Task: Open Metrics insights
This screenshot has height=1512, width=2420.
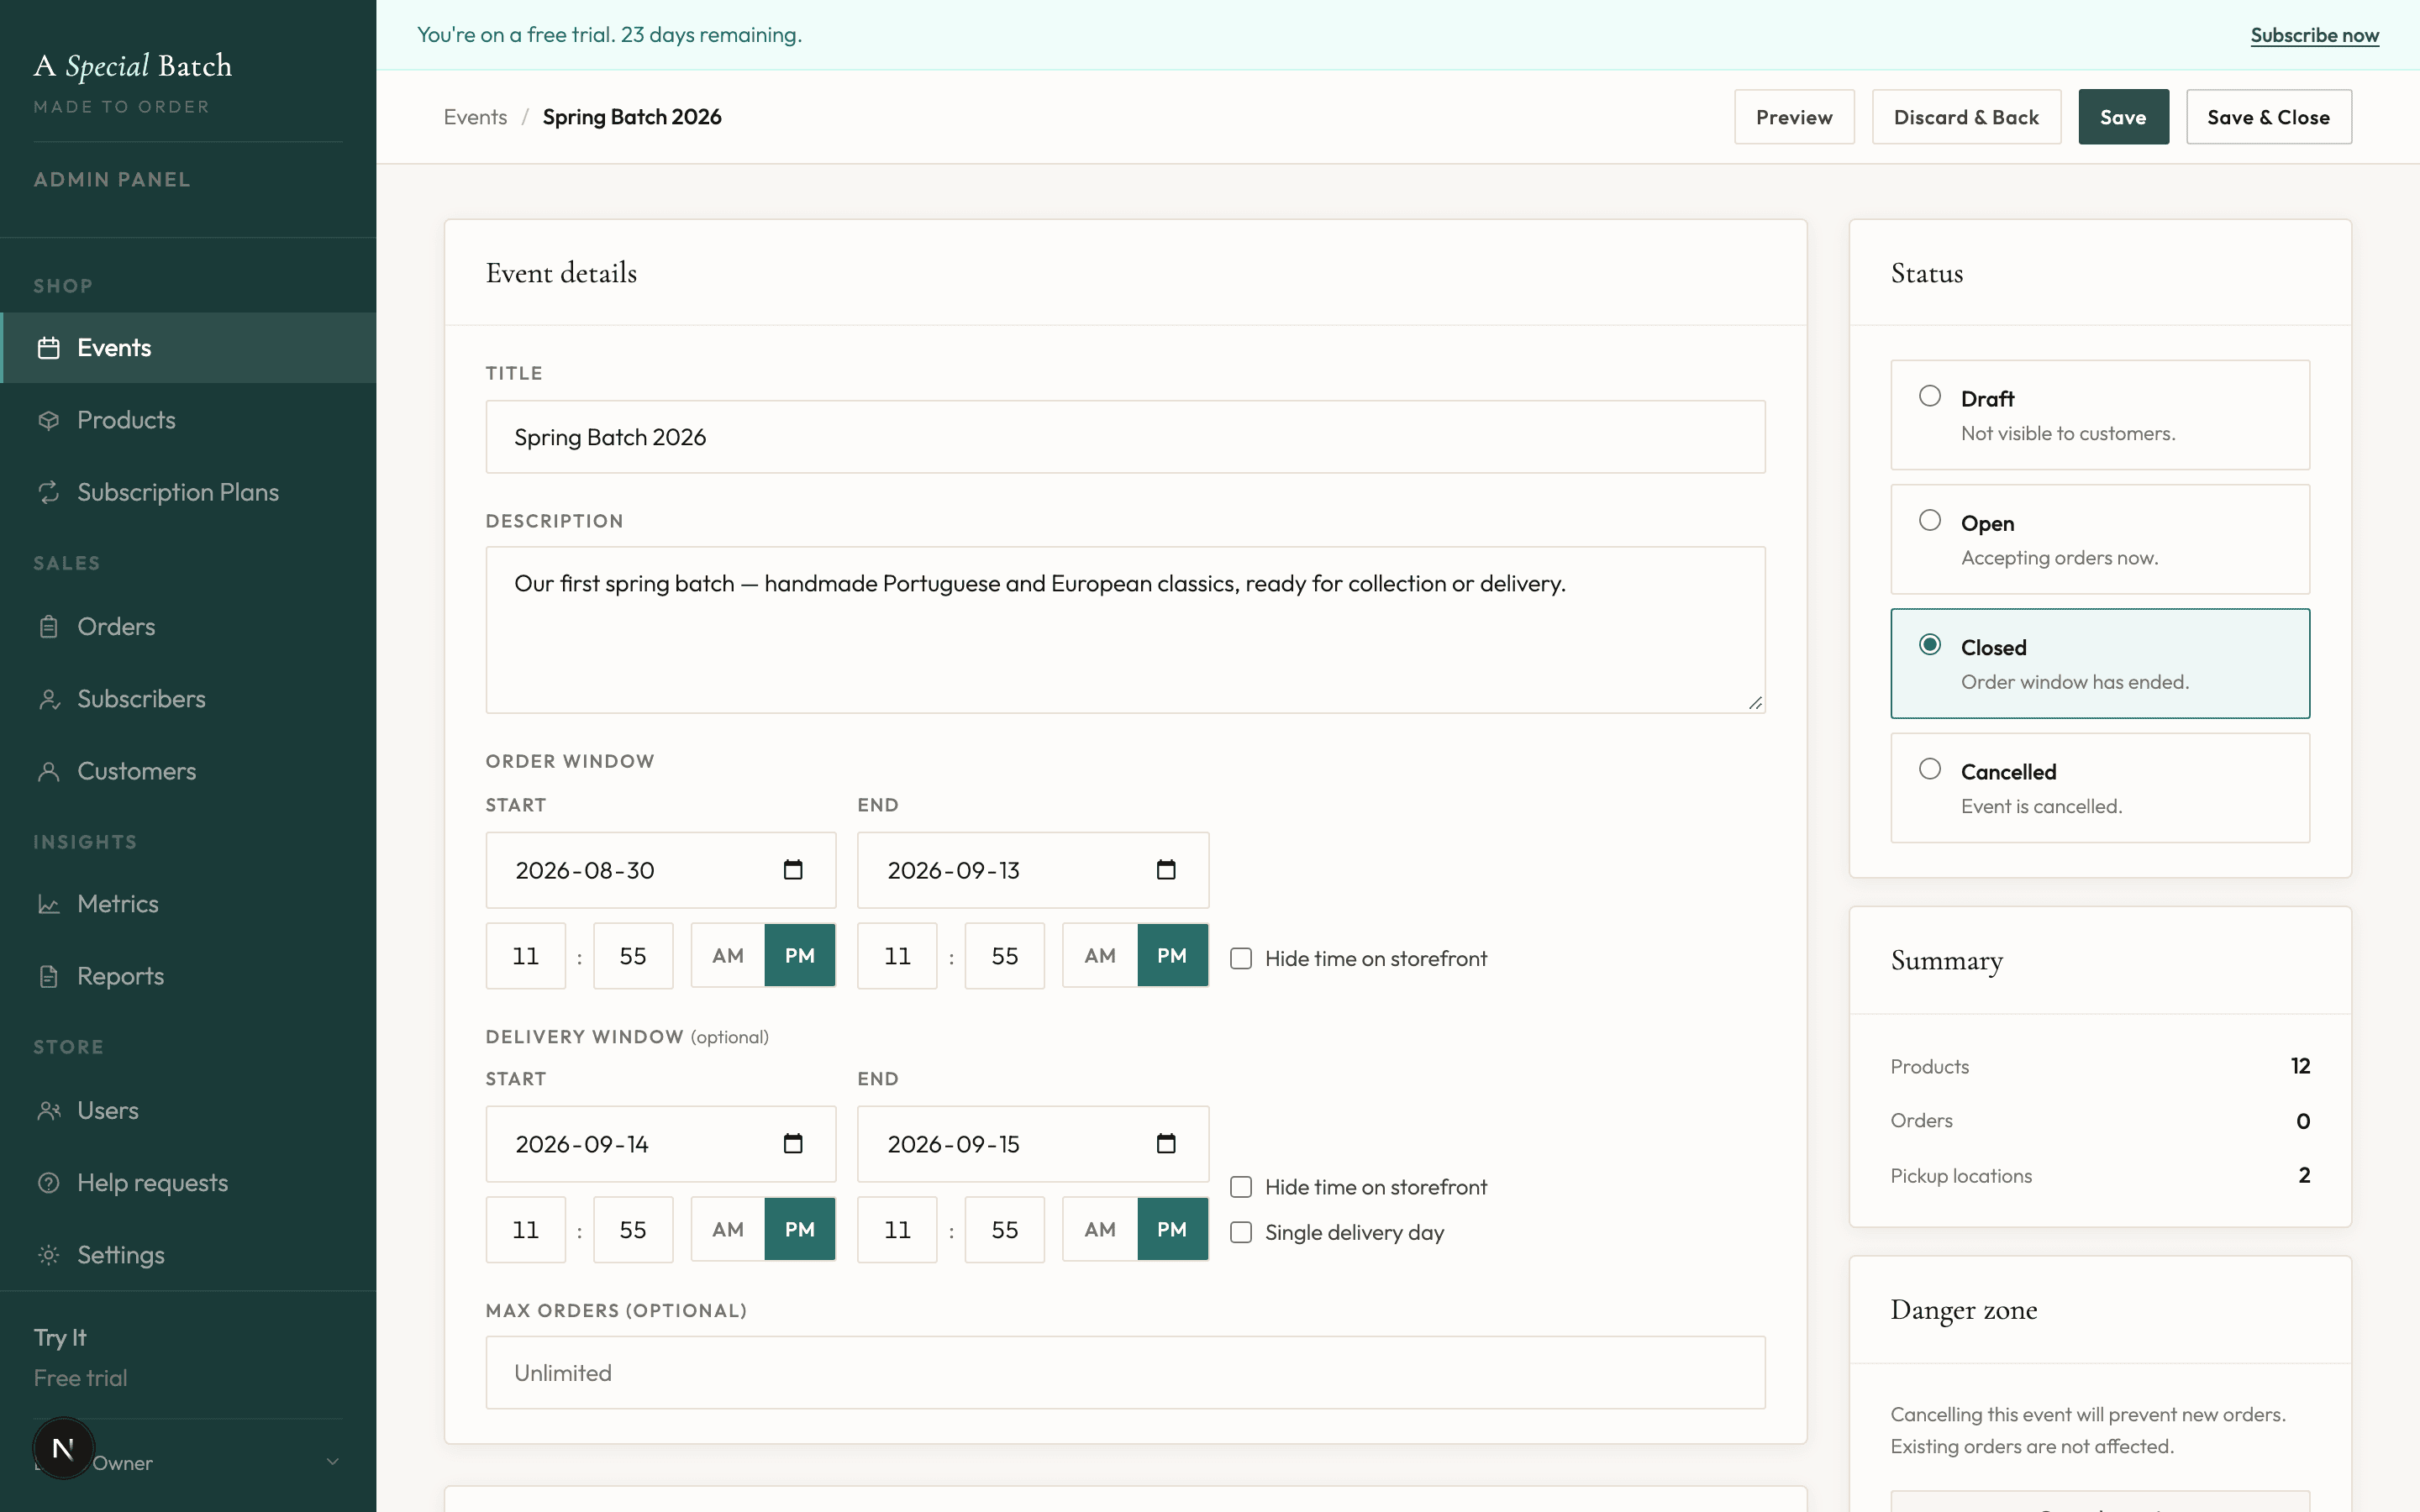Action: coord(188,903)
